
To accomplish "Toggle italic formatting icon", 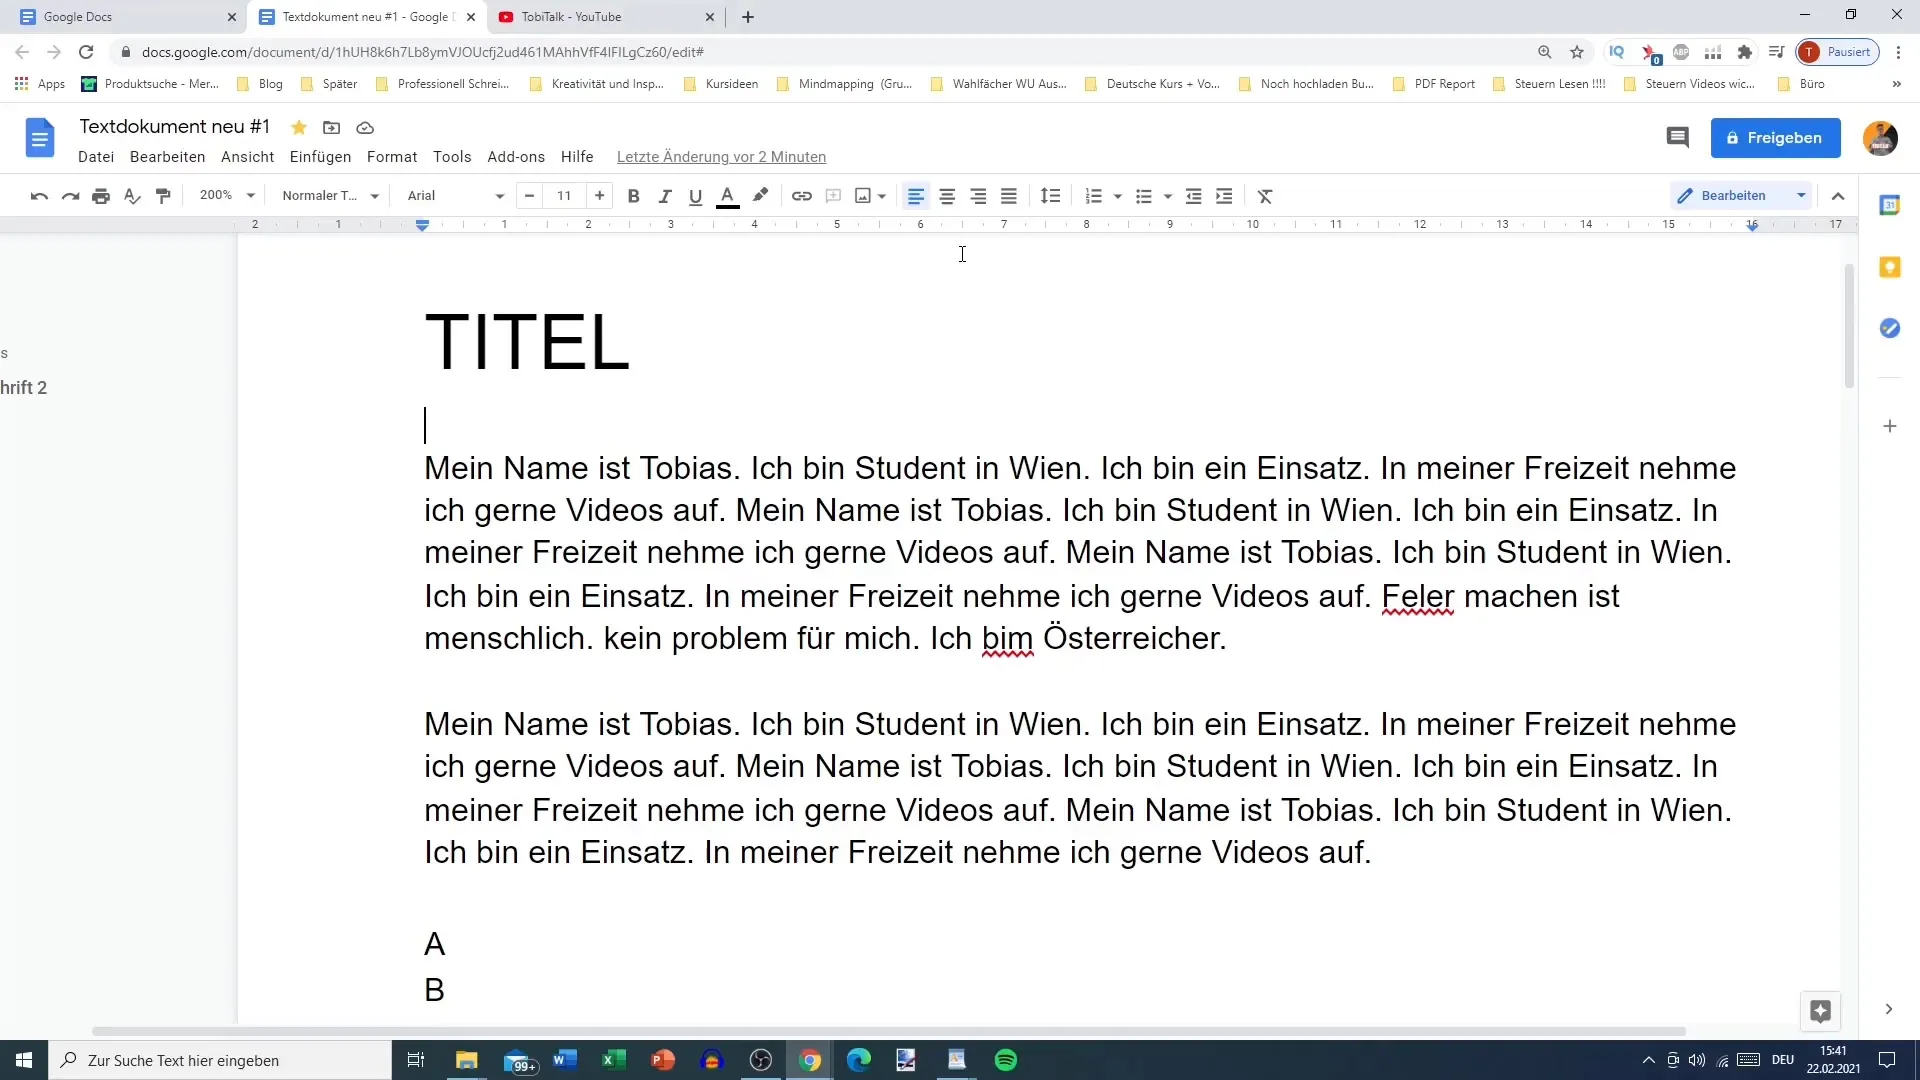I will 665,195.
